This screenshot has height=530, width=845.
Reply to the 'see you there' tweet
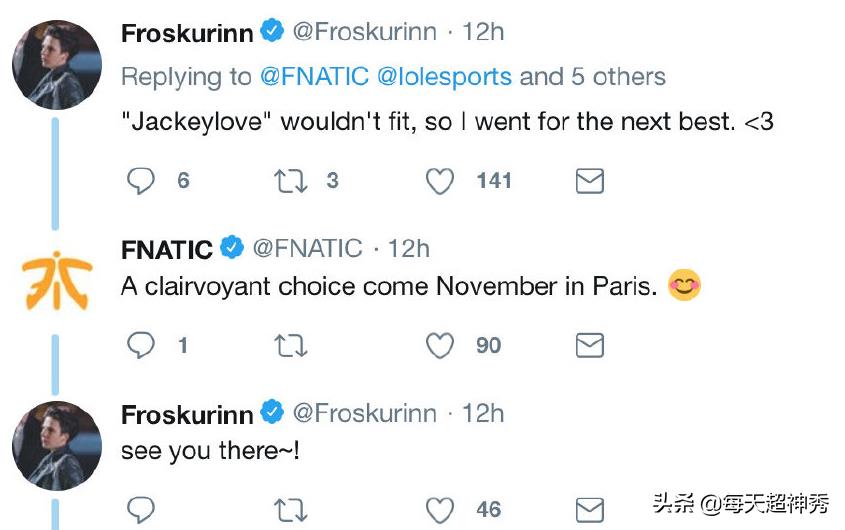pyautogui.click(x=141, y=509)
